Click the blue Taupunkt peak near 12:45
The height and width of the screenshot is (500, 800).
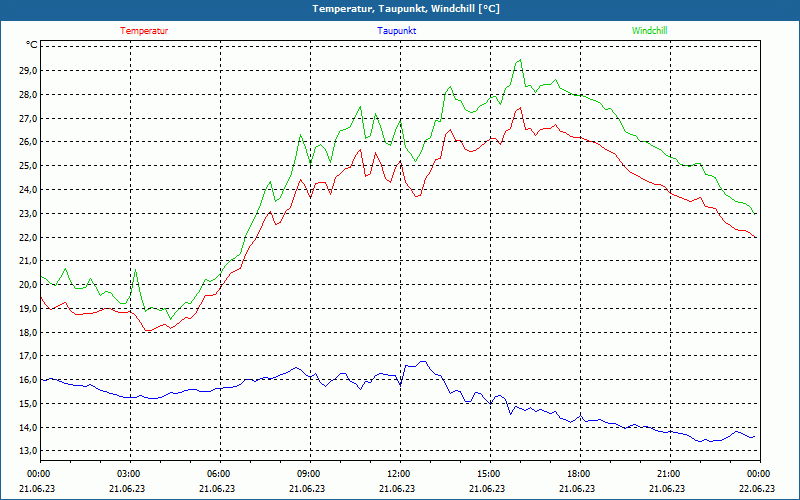tap(423, 361)
